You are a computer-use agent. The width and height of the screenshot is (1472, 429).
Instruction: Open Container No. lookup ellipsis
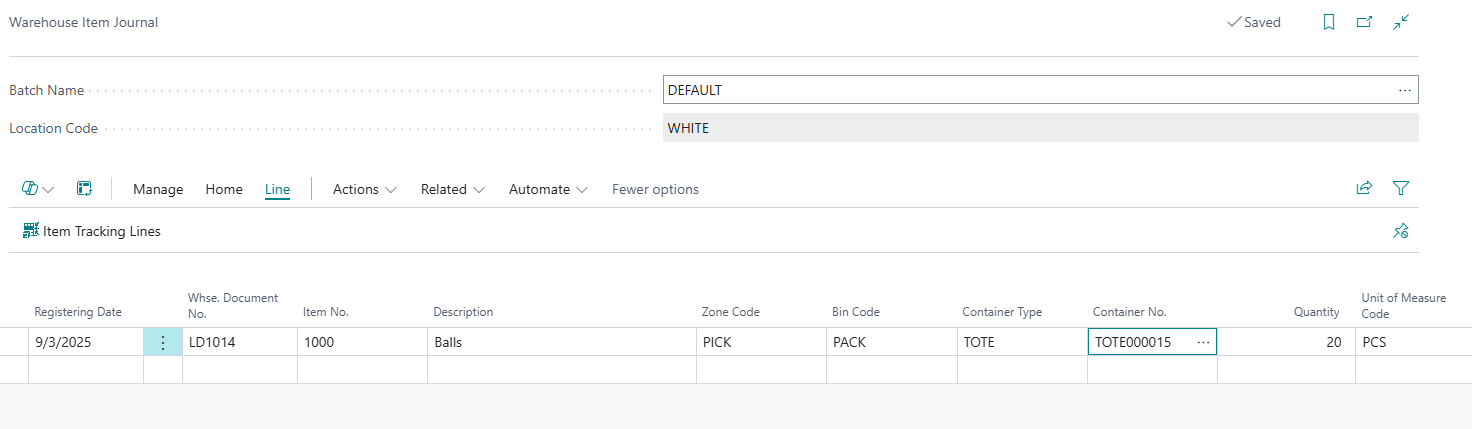point(1203,342)
